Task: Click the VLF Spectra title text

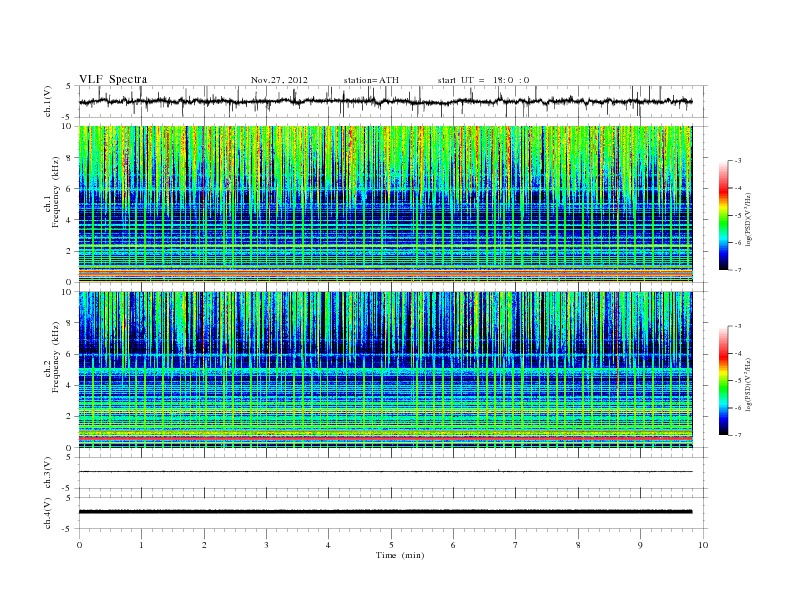Action: click(115, 79)
